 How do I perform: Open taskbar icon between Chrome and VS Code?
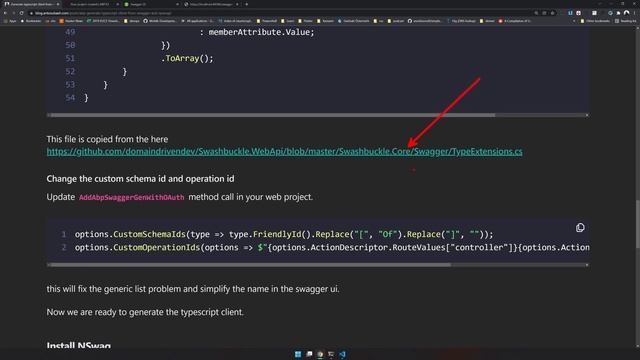pos(331,354)
